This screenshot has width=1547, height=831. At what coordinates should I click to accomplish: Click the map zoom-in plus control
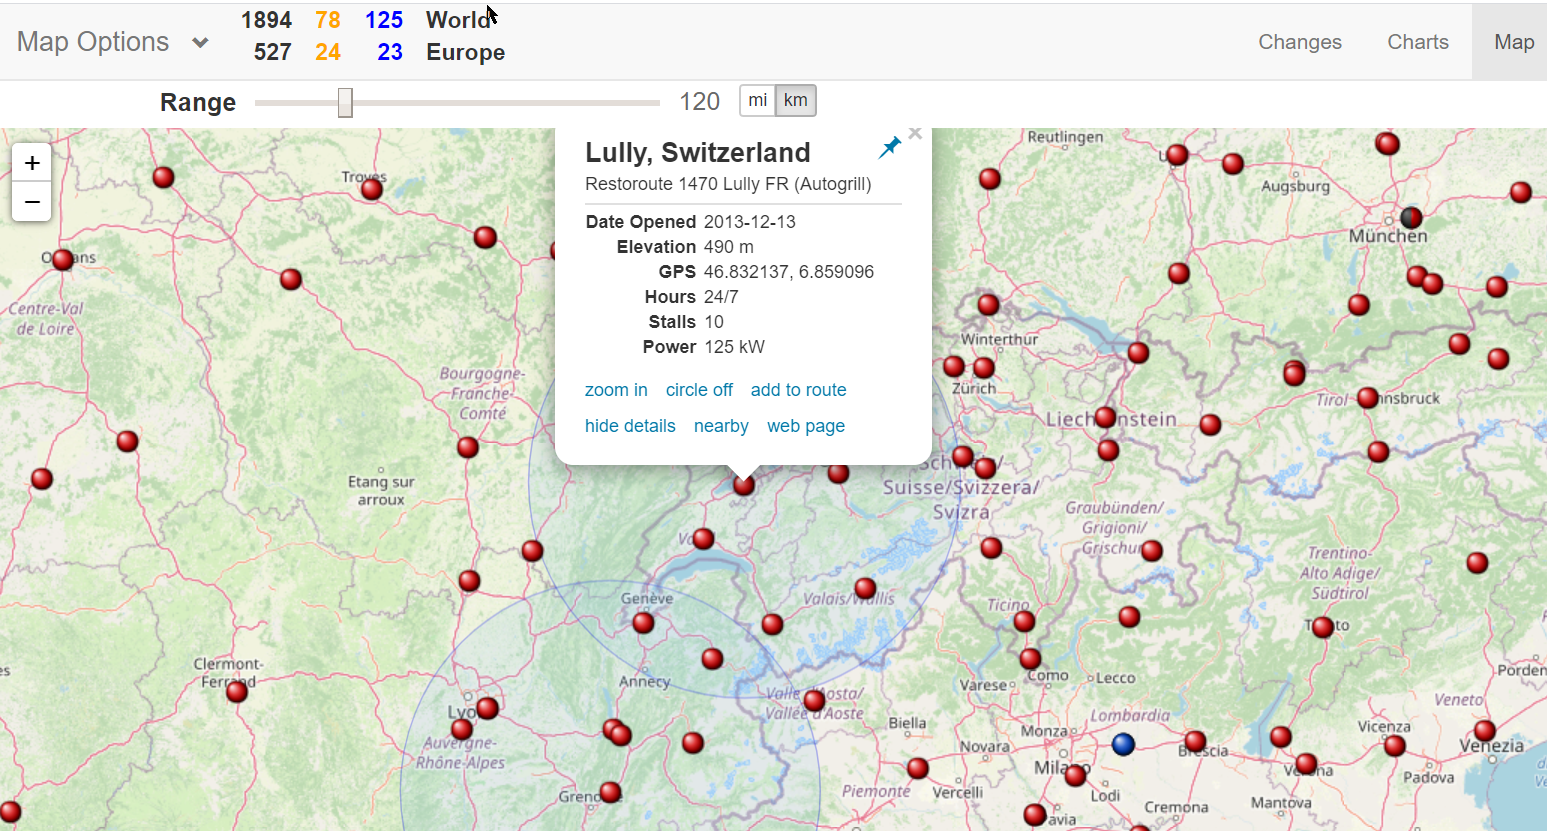[31, 161]
